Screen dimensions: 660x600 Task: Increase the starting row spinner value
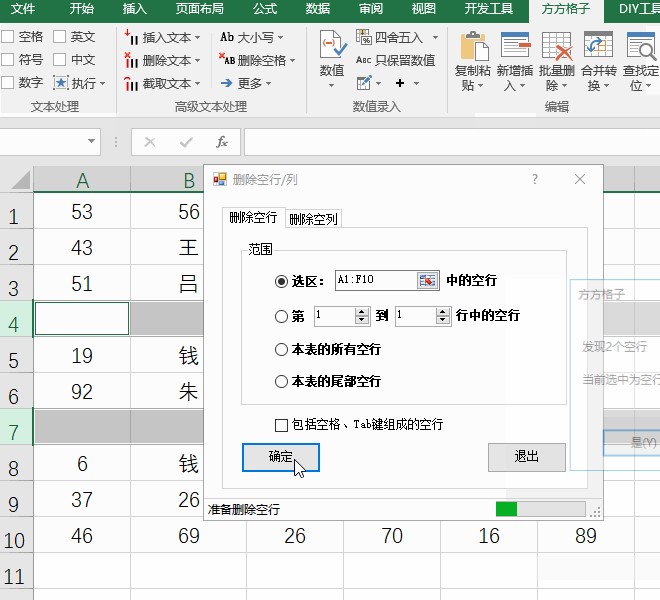tap(362, 312)
